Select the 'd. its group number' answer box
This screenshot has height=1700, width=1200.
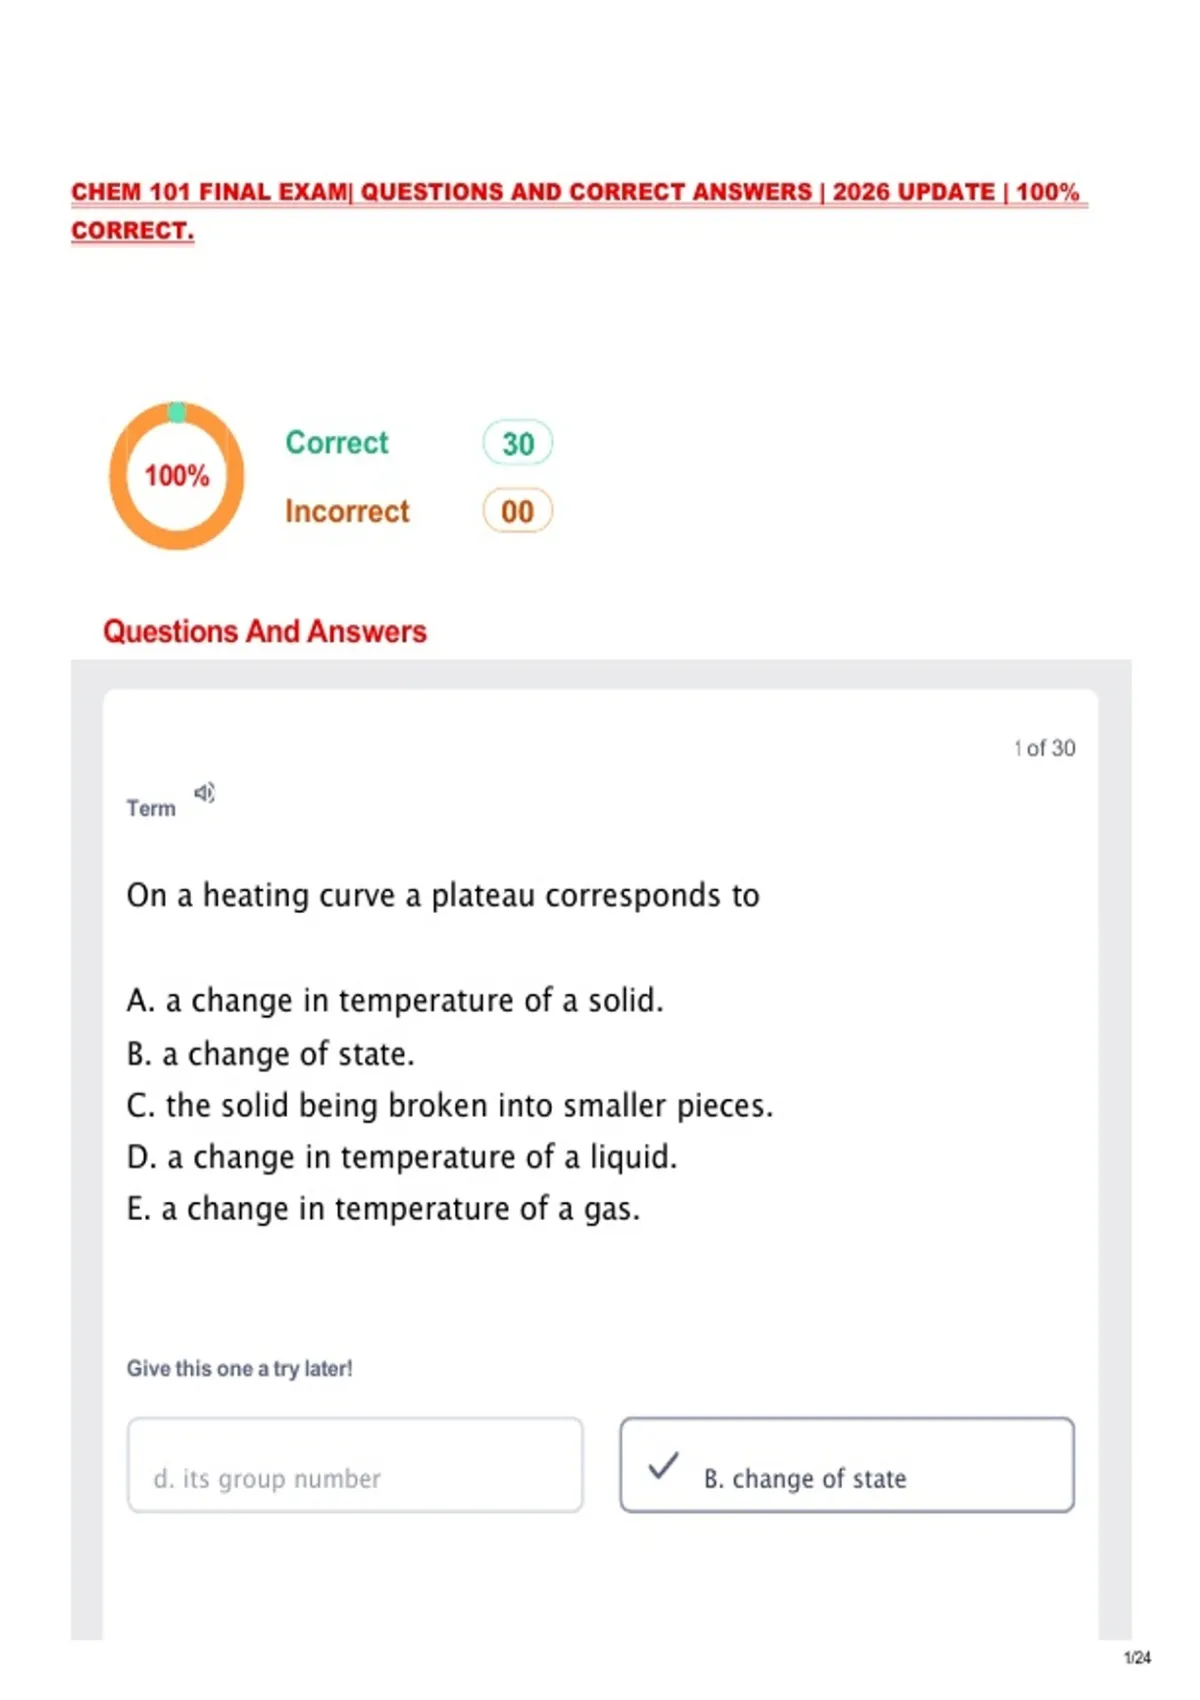[x=355, y=1465]
